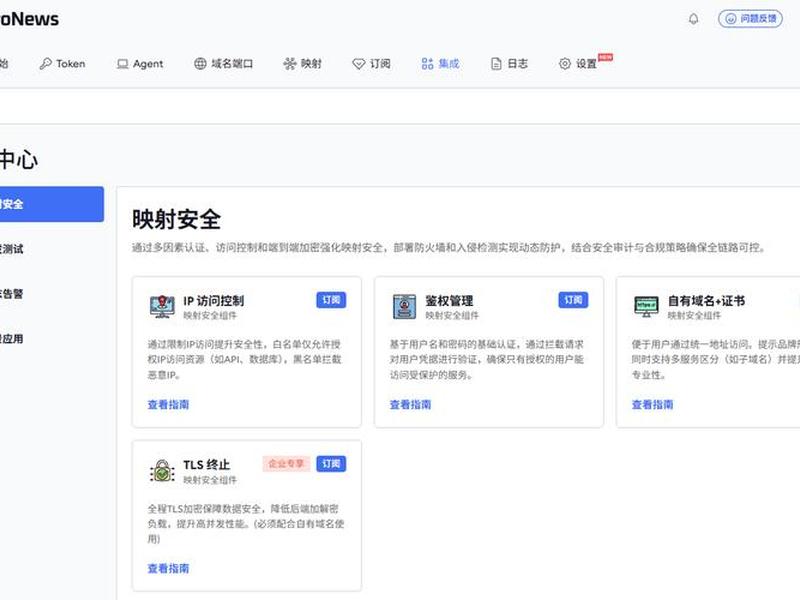Click the News logo text
This screenshot has width=800, height=600.
point(30,19)
